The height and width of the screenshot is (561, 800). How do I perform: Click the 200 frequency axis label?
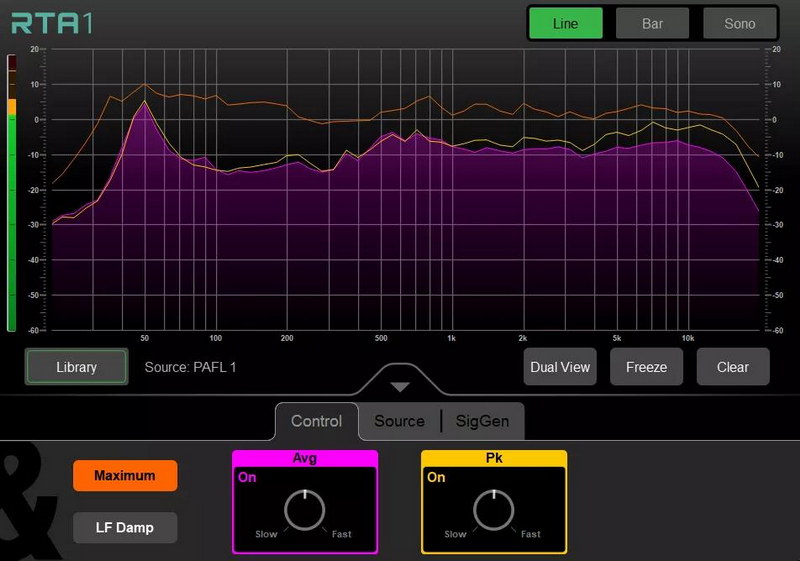[287, 338]
